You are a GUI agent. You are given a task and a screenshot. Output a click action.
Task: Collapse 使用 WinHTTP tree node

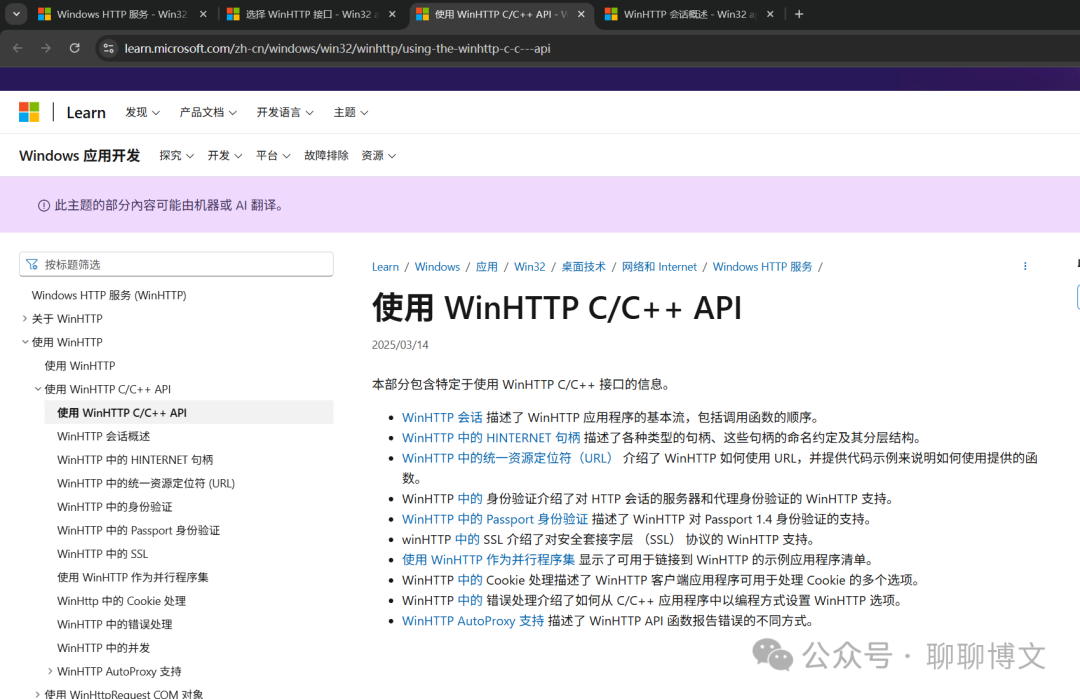pyautogui.click(x=25, y=342)
